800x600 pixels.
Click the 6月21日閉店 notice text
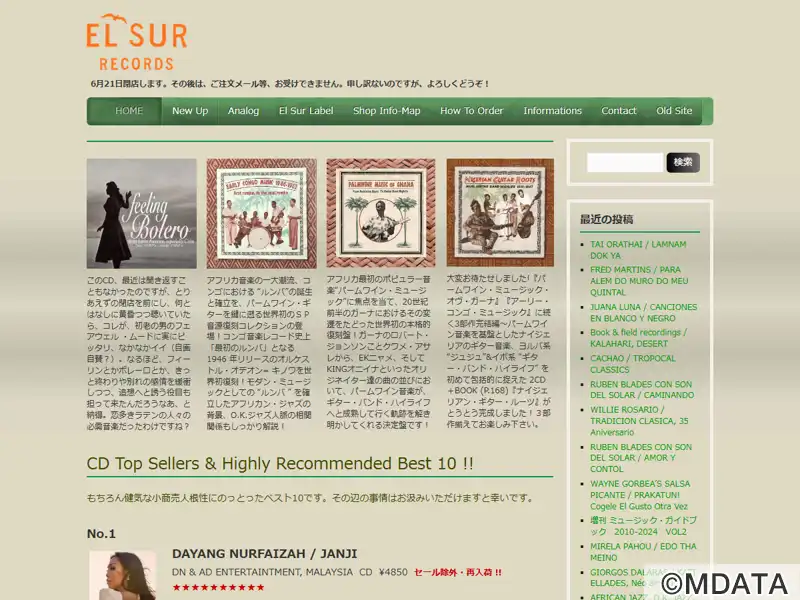point(290,84)
